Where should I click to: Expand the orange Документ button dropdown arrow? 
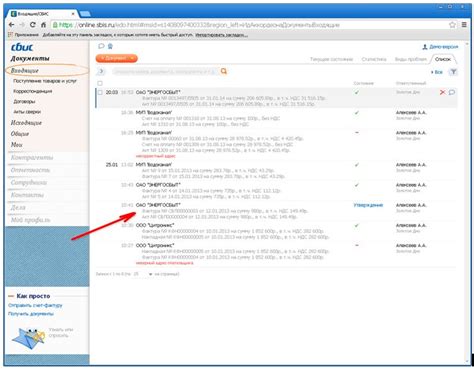(132, 58)
